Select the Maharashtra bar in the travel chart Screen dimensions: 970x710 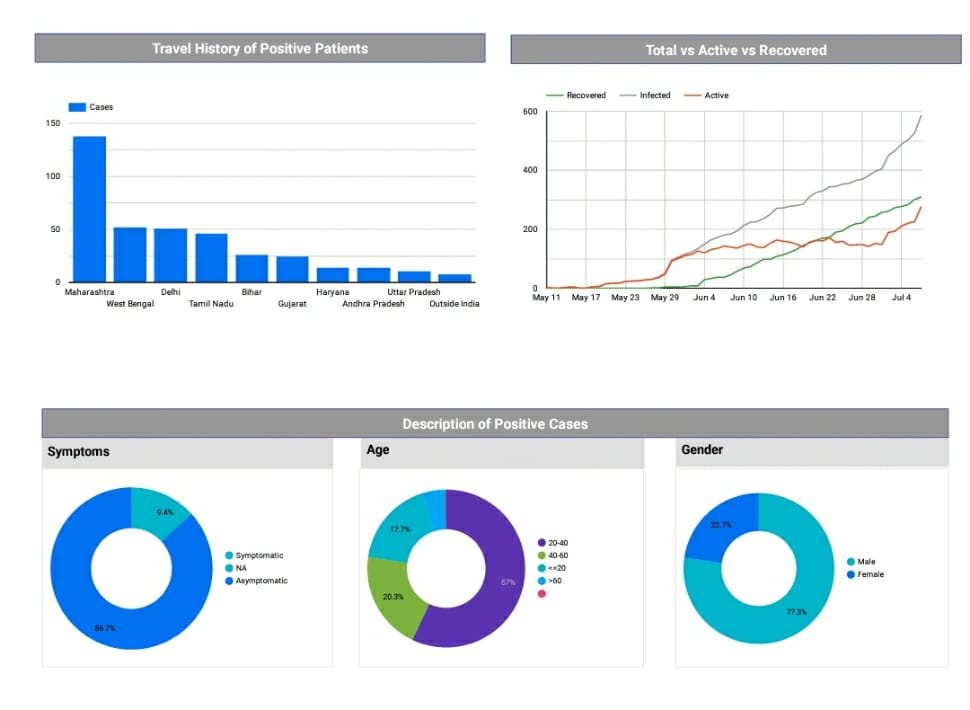pos(90,209)
